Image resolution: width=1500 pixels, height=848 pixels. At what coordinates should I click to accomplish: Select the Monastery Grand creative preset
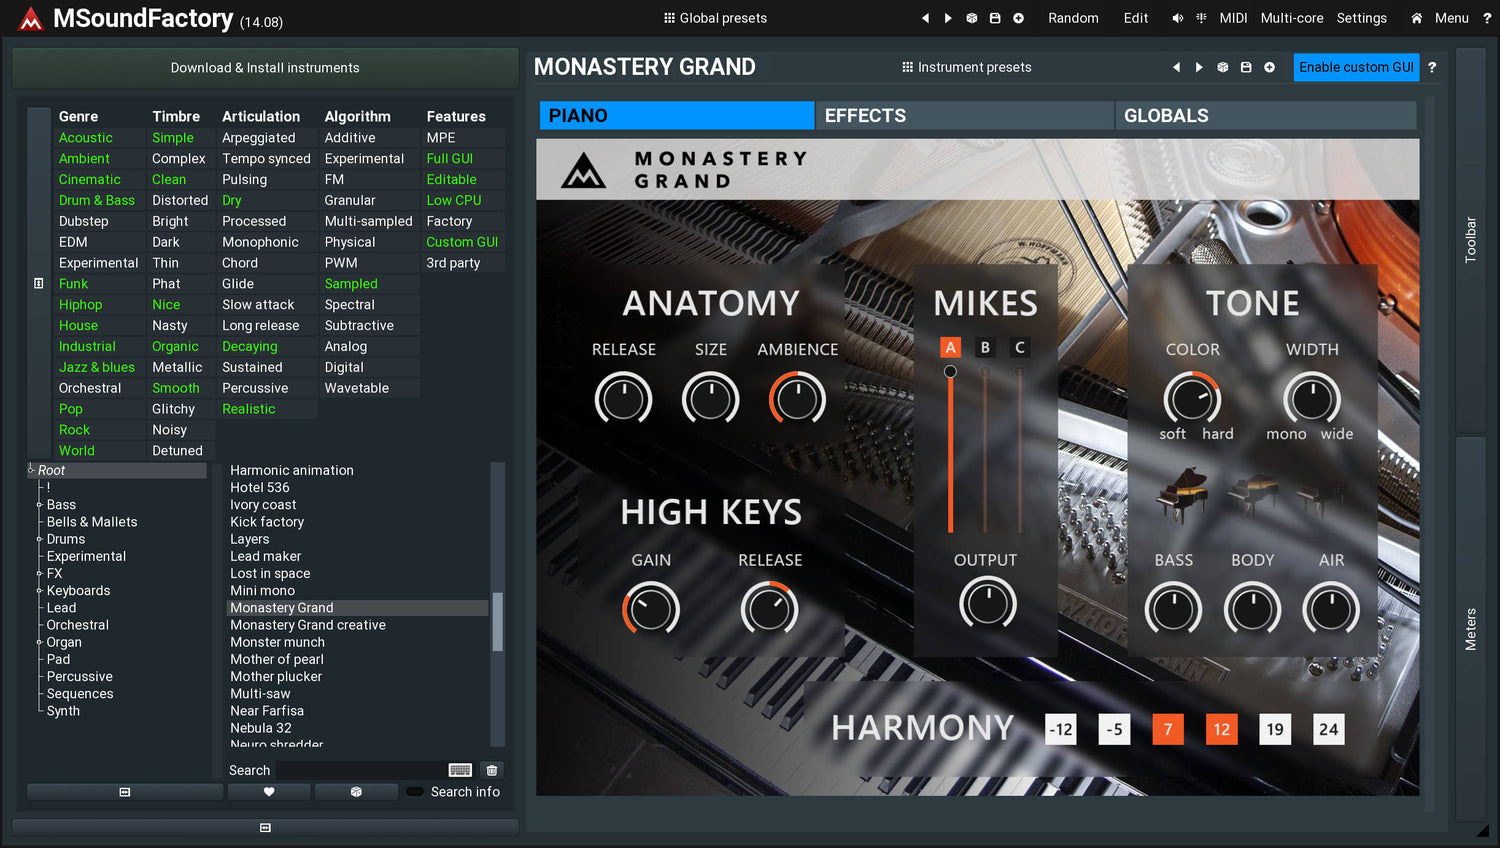pyautogui.click(x=308, y=625)
